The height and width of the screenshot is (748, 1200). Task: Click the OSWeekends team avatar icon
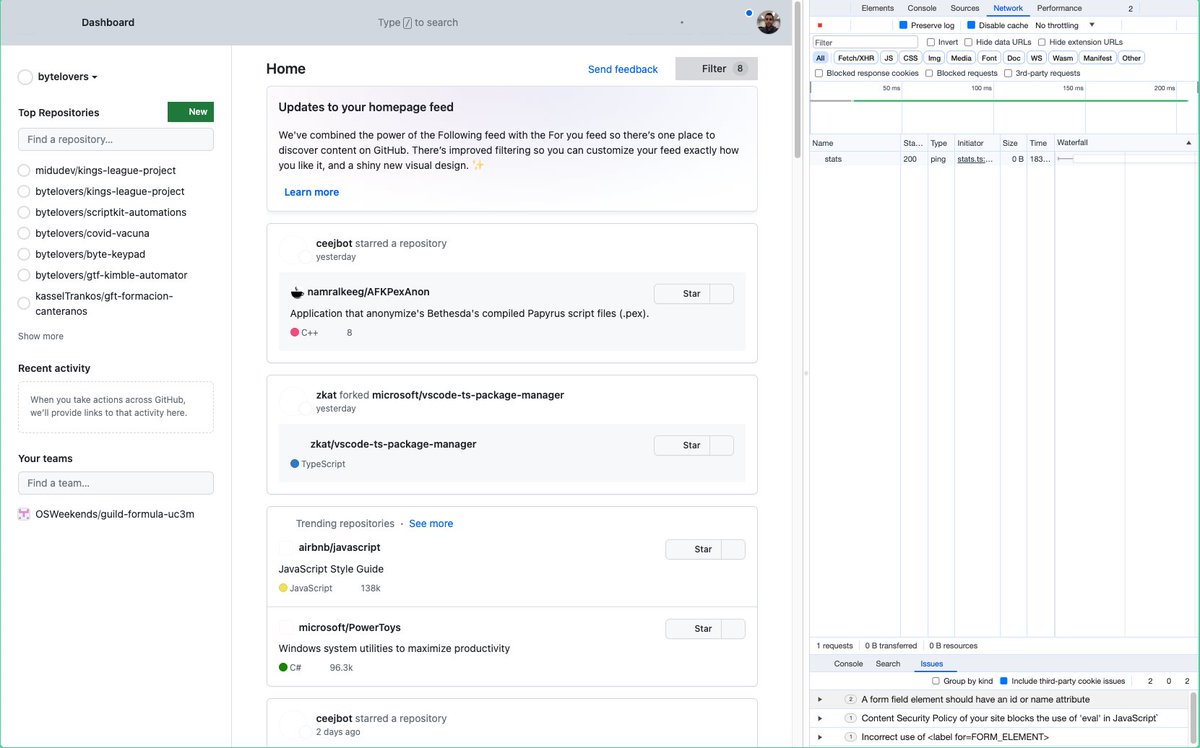point(24,514)
